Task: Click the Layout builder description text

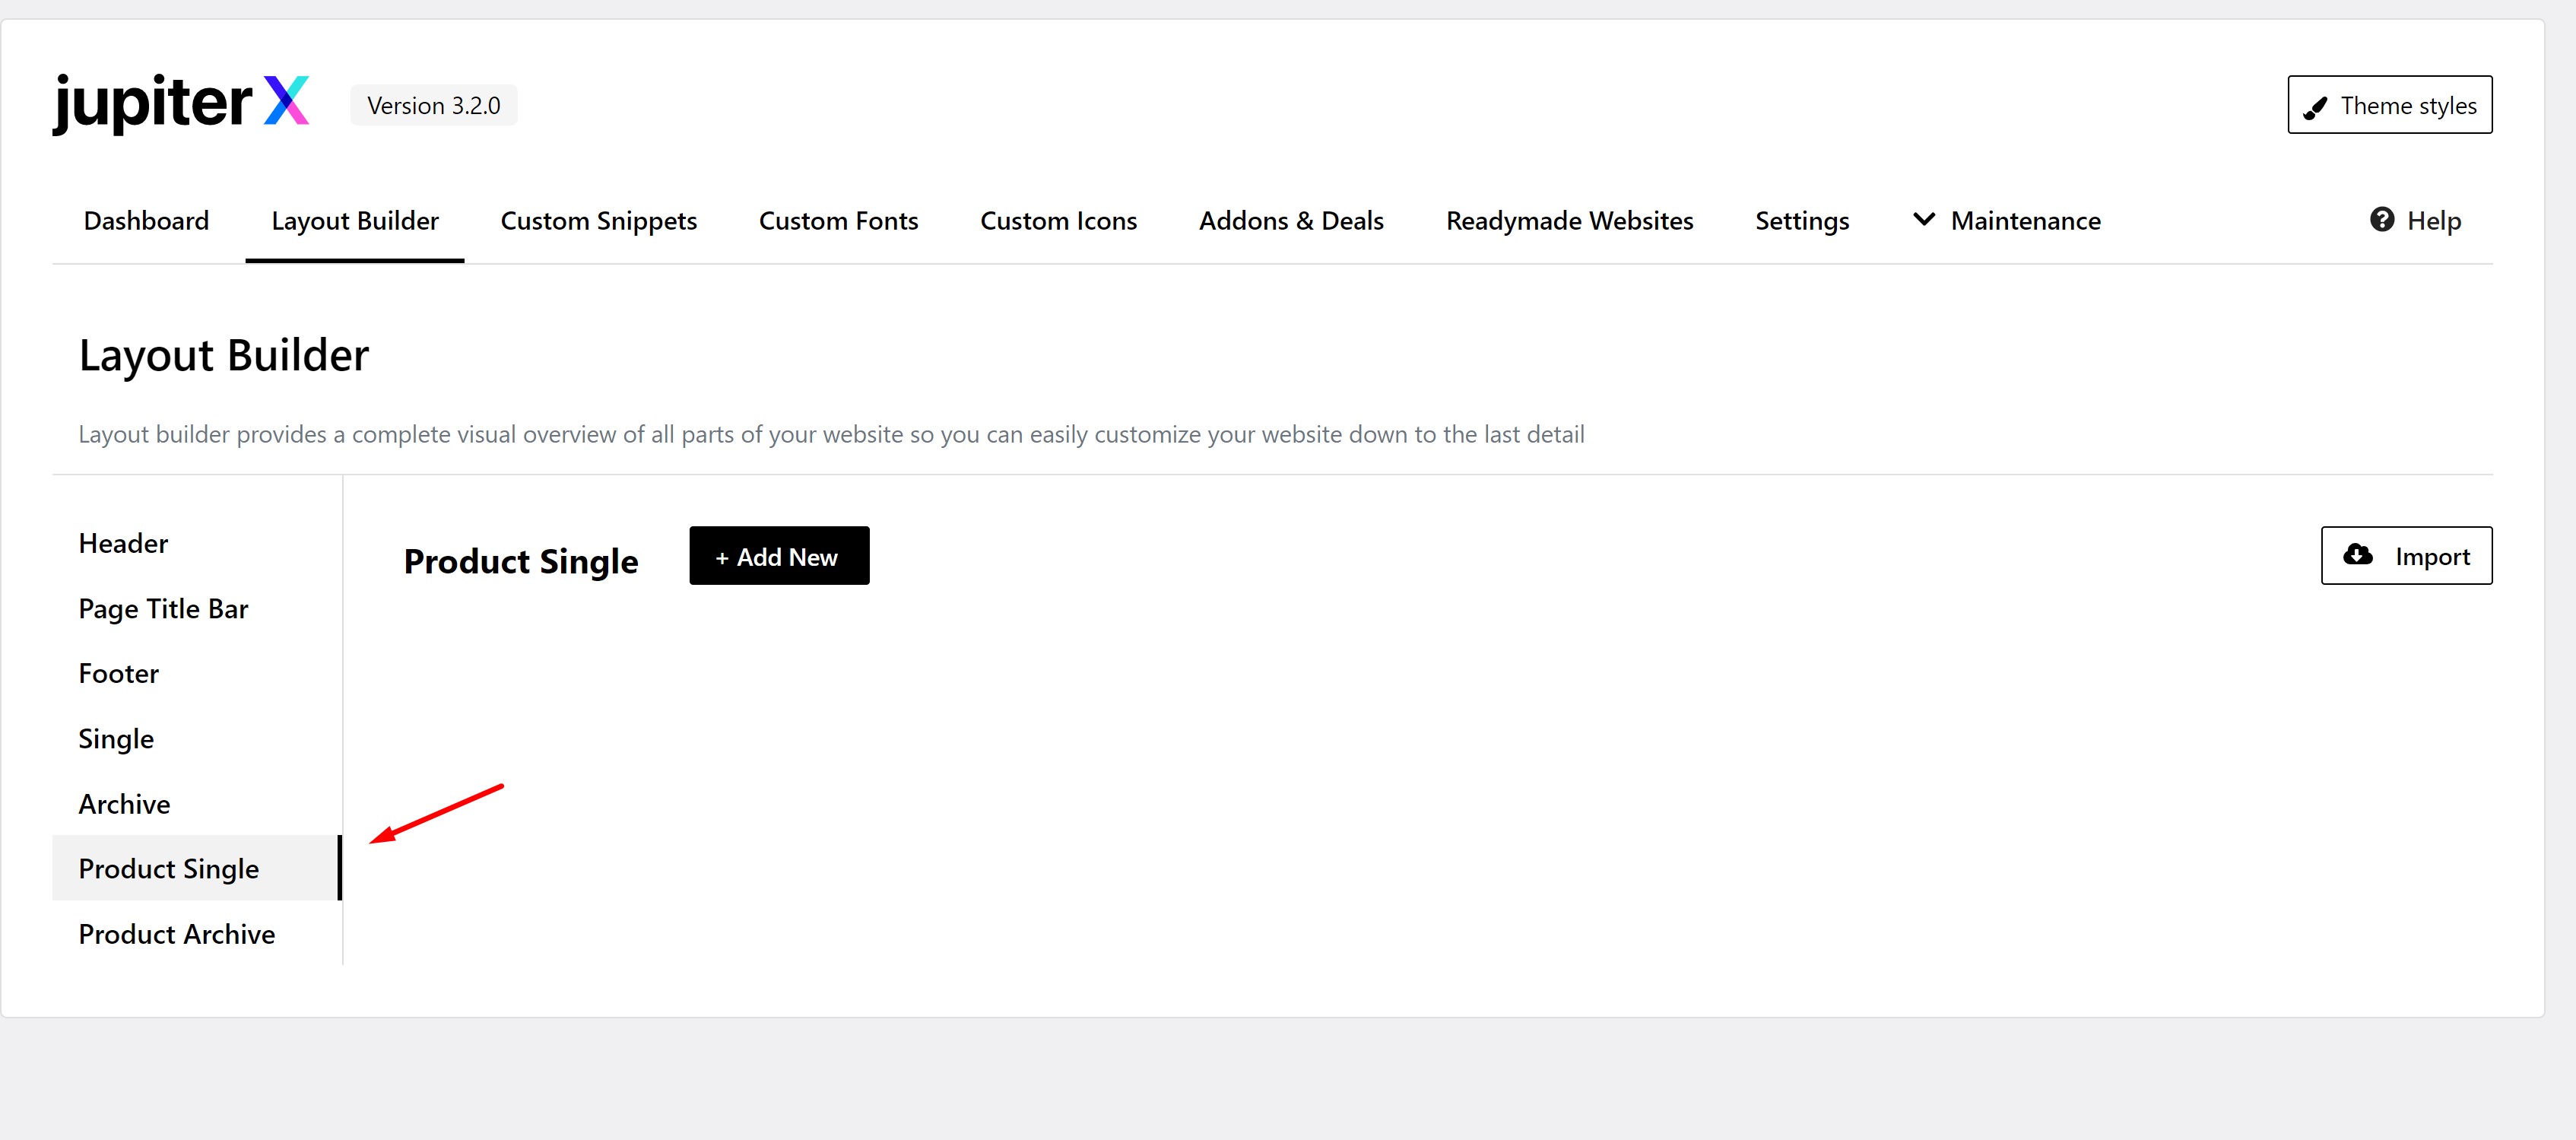Action: click(831, 434)
